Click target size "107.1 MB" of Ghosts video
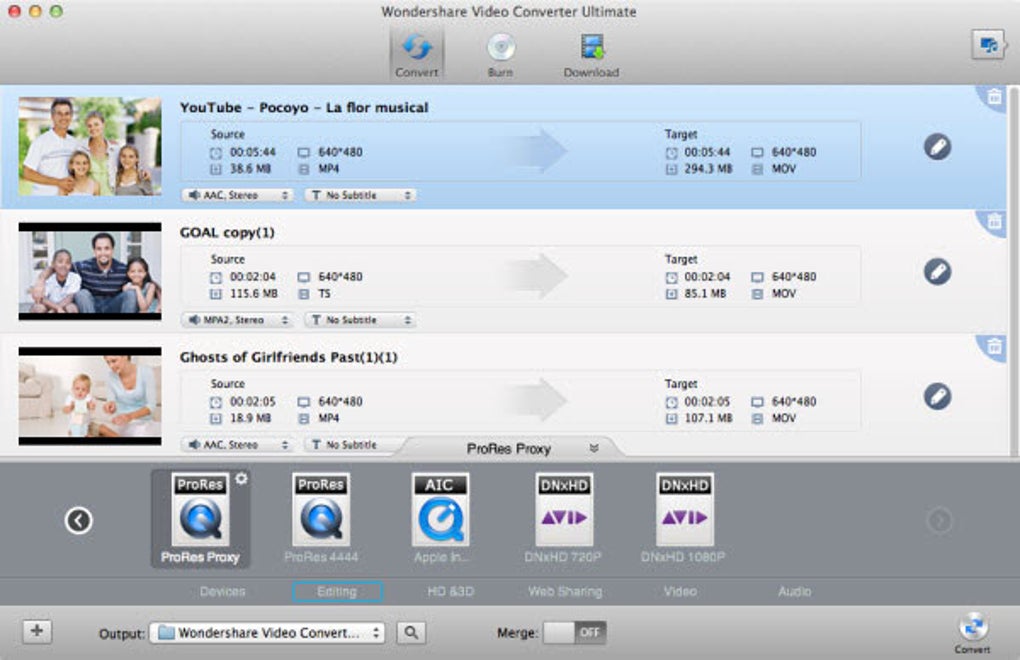Viewport: 1020px width, 660px height. (x=708, y=418)
